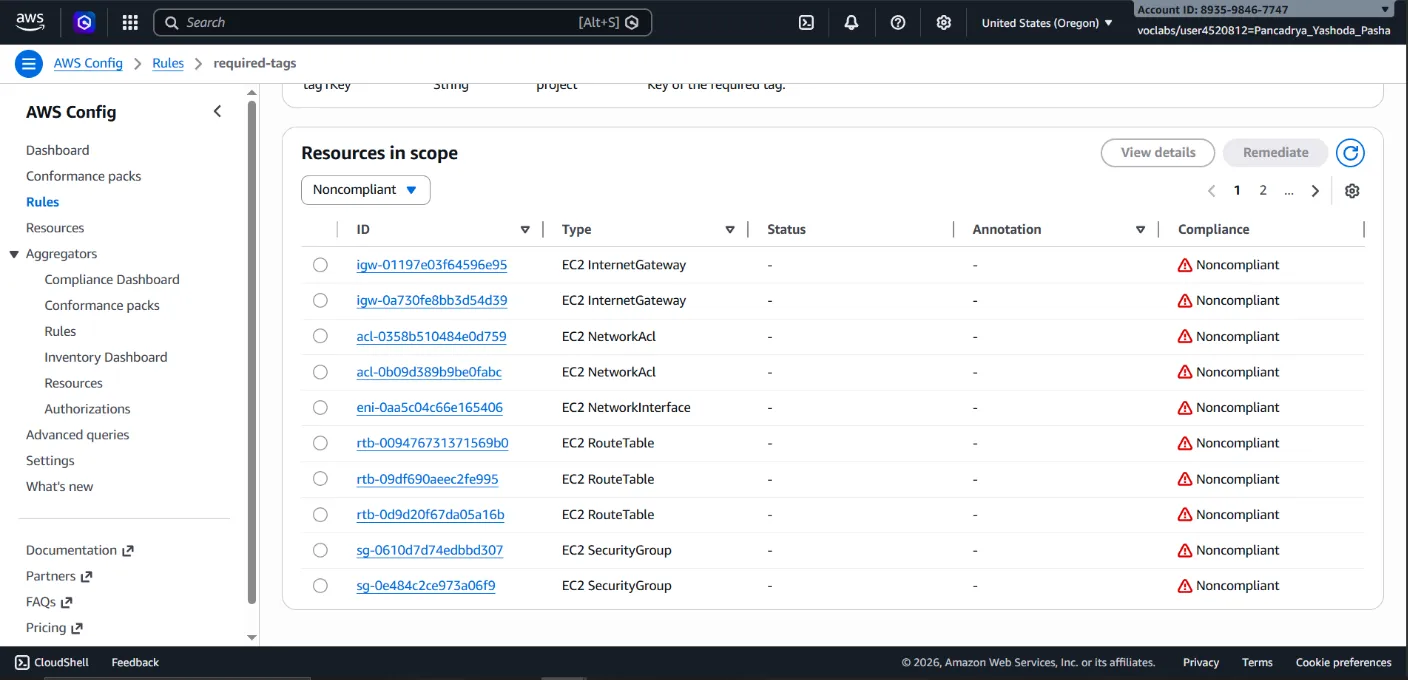1408x680 pixels.
Task: Select the radio for igw-01197e03f64596e95
Action: coord(320,265)
